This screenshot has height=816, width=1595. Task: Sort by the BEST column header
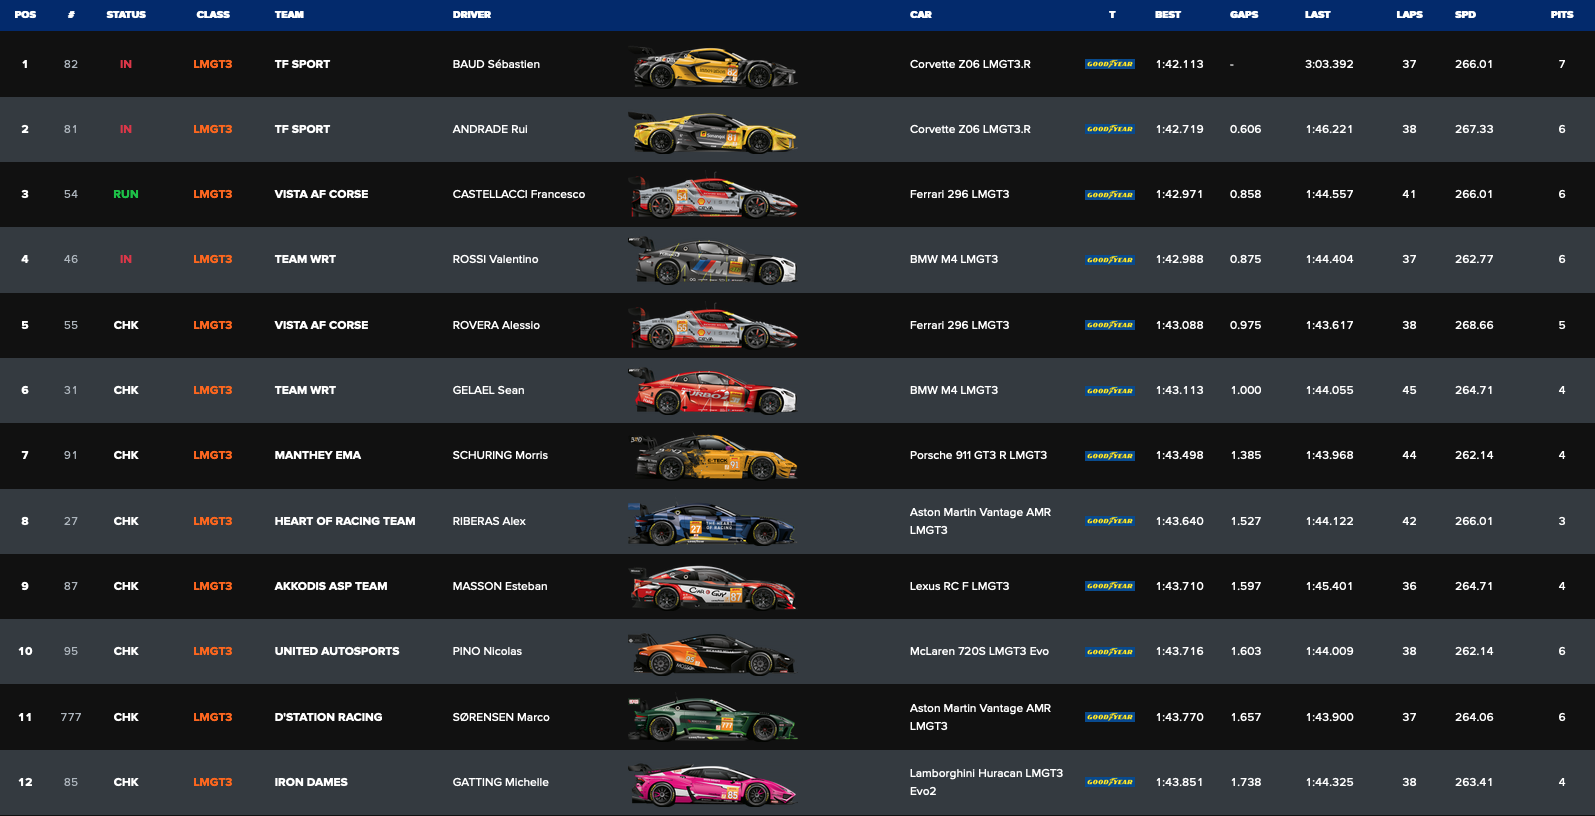1168,15
